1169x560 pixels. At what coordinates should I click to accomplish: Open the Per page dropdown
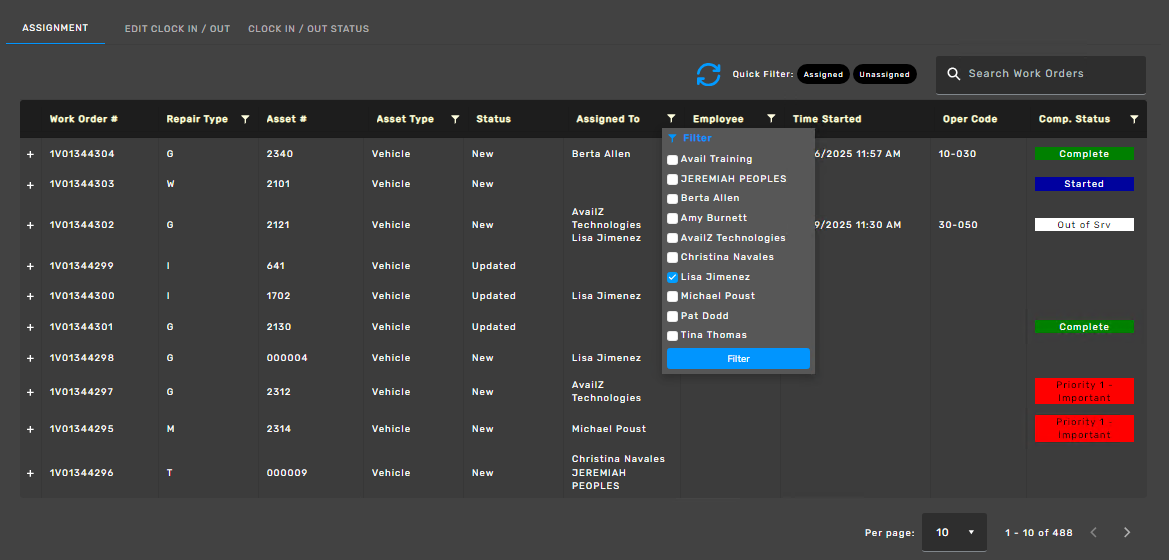954,533
